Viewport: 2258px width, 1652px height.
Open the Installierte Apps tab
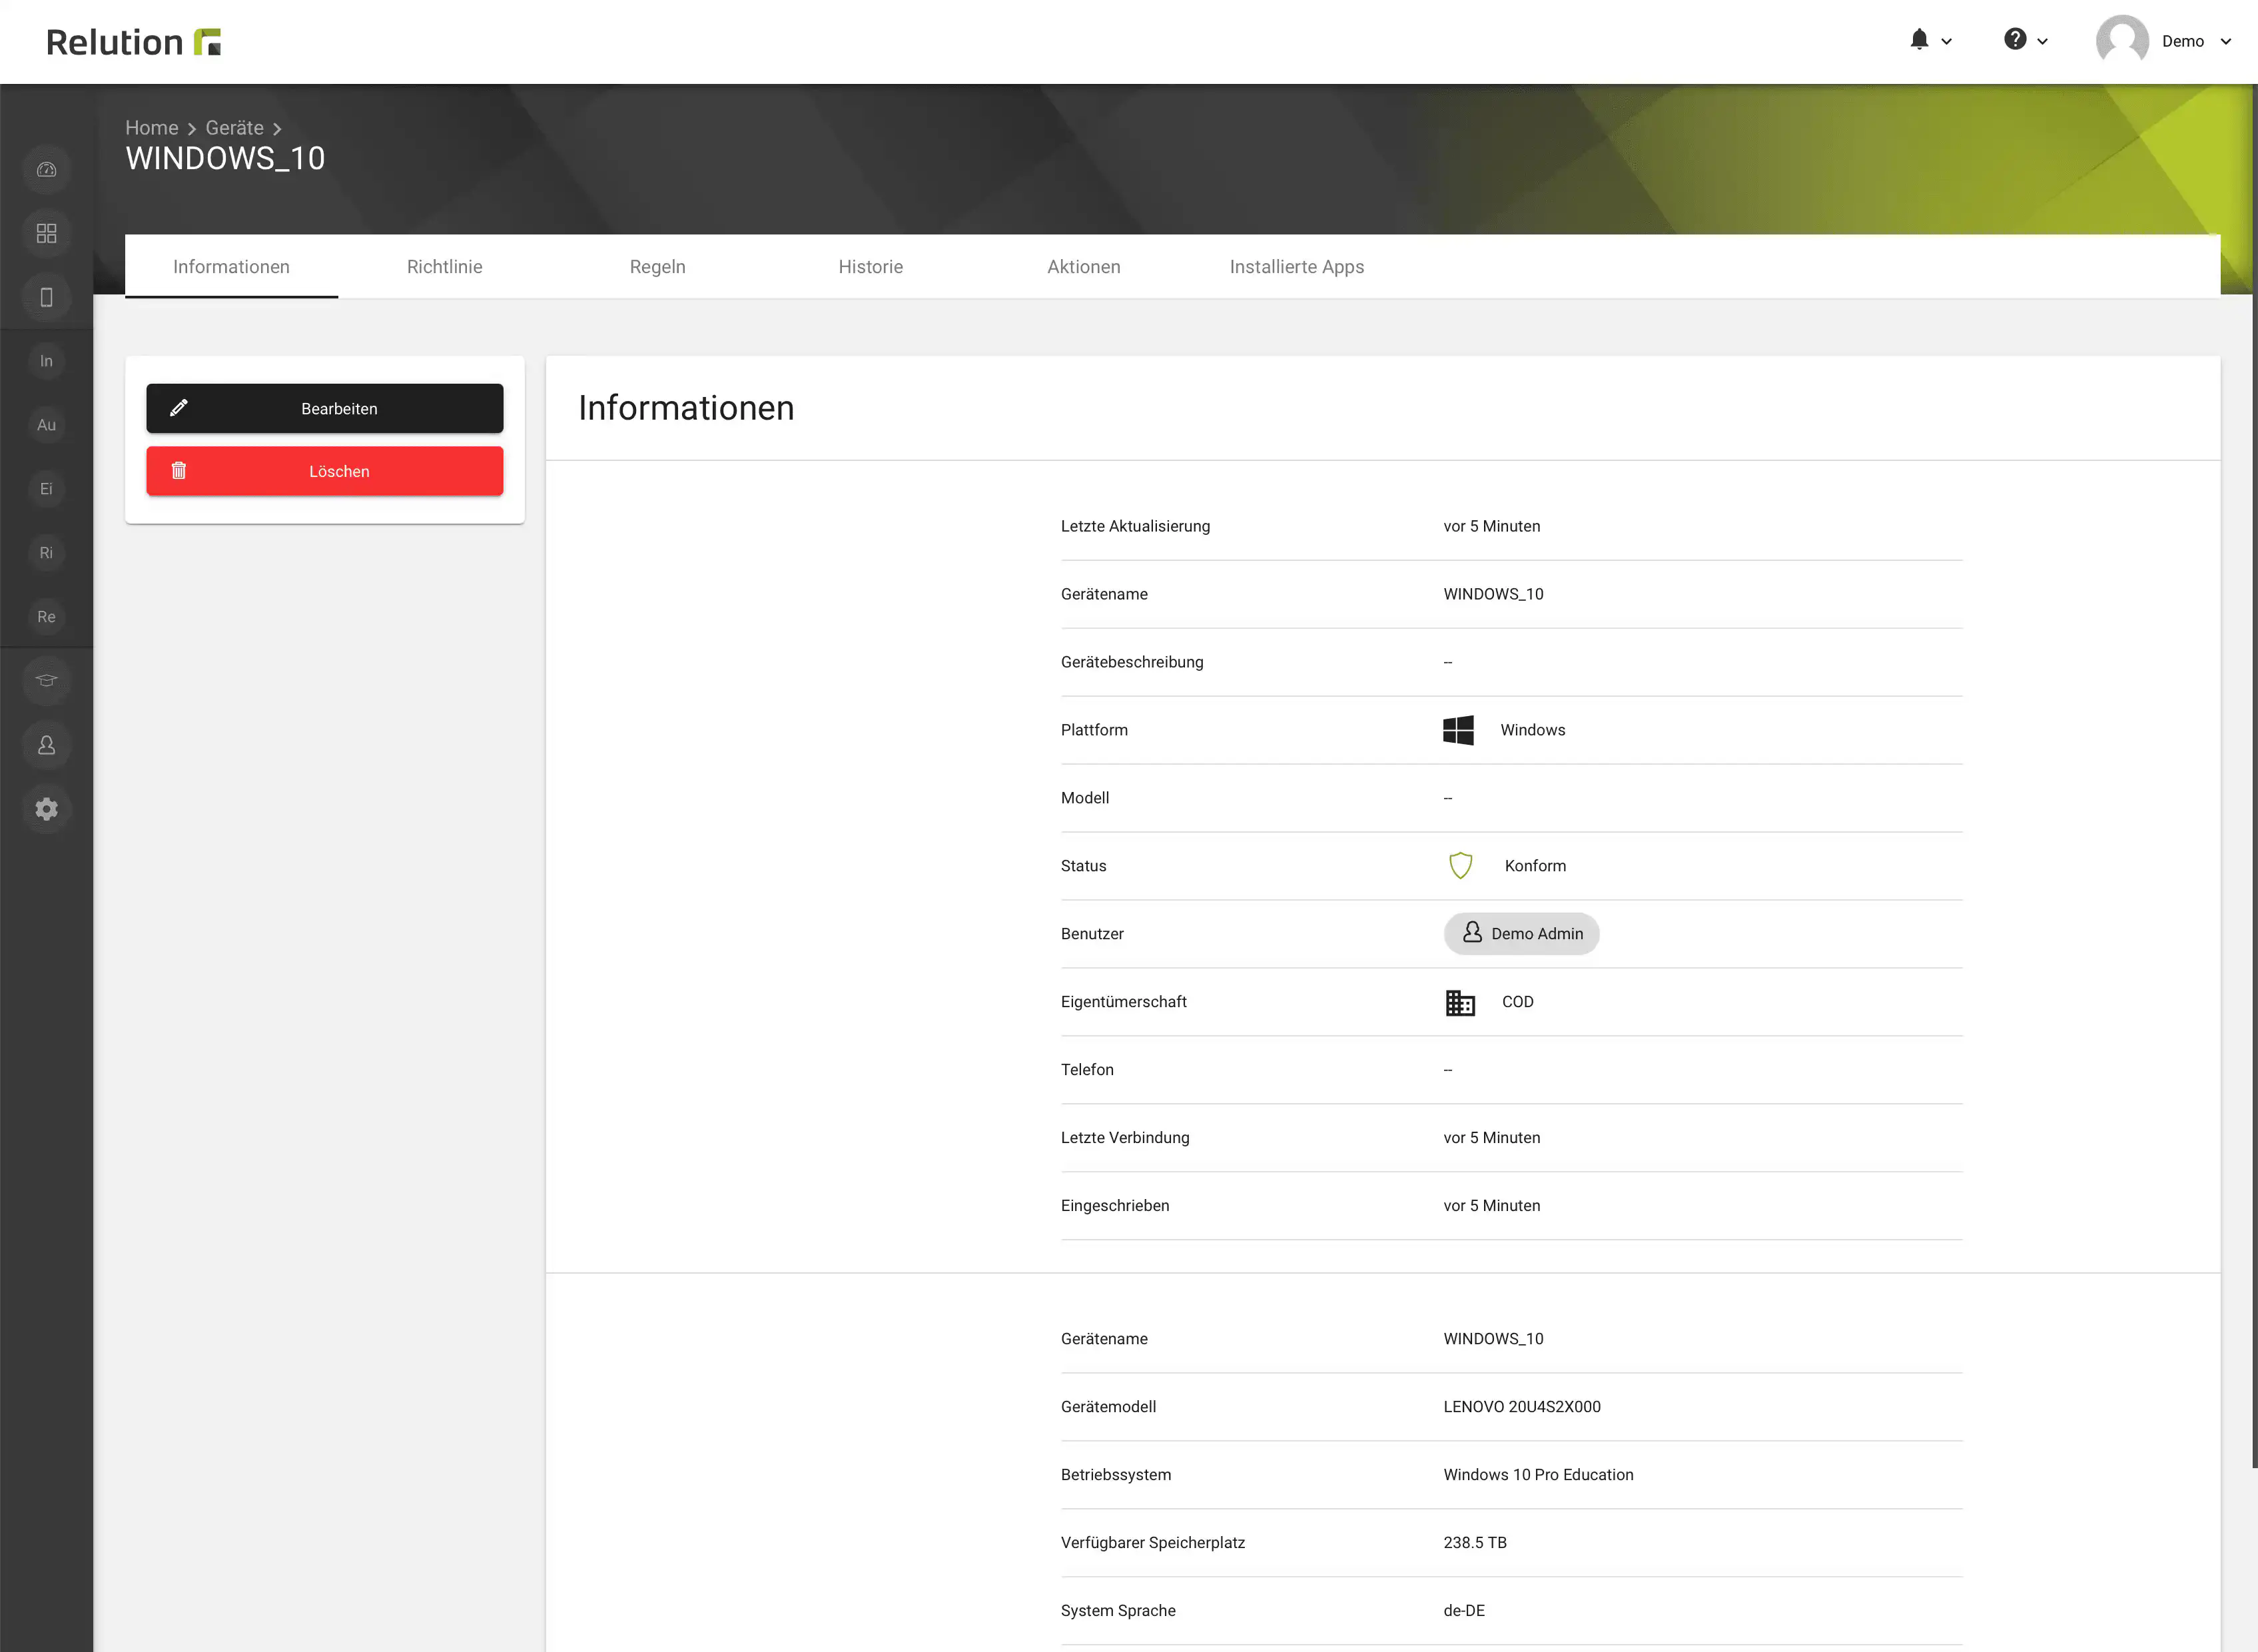point(1296,267)
